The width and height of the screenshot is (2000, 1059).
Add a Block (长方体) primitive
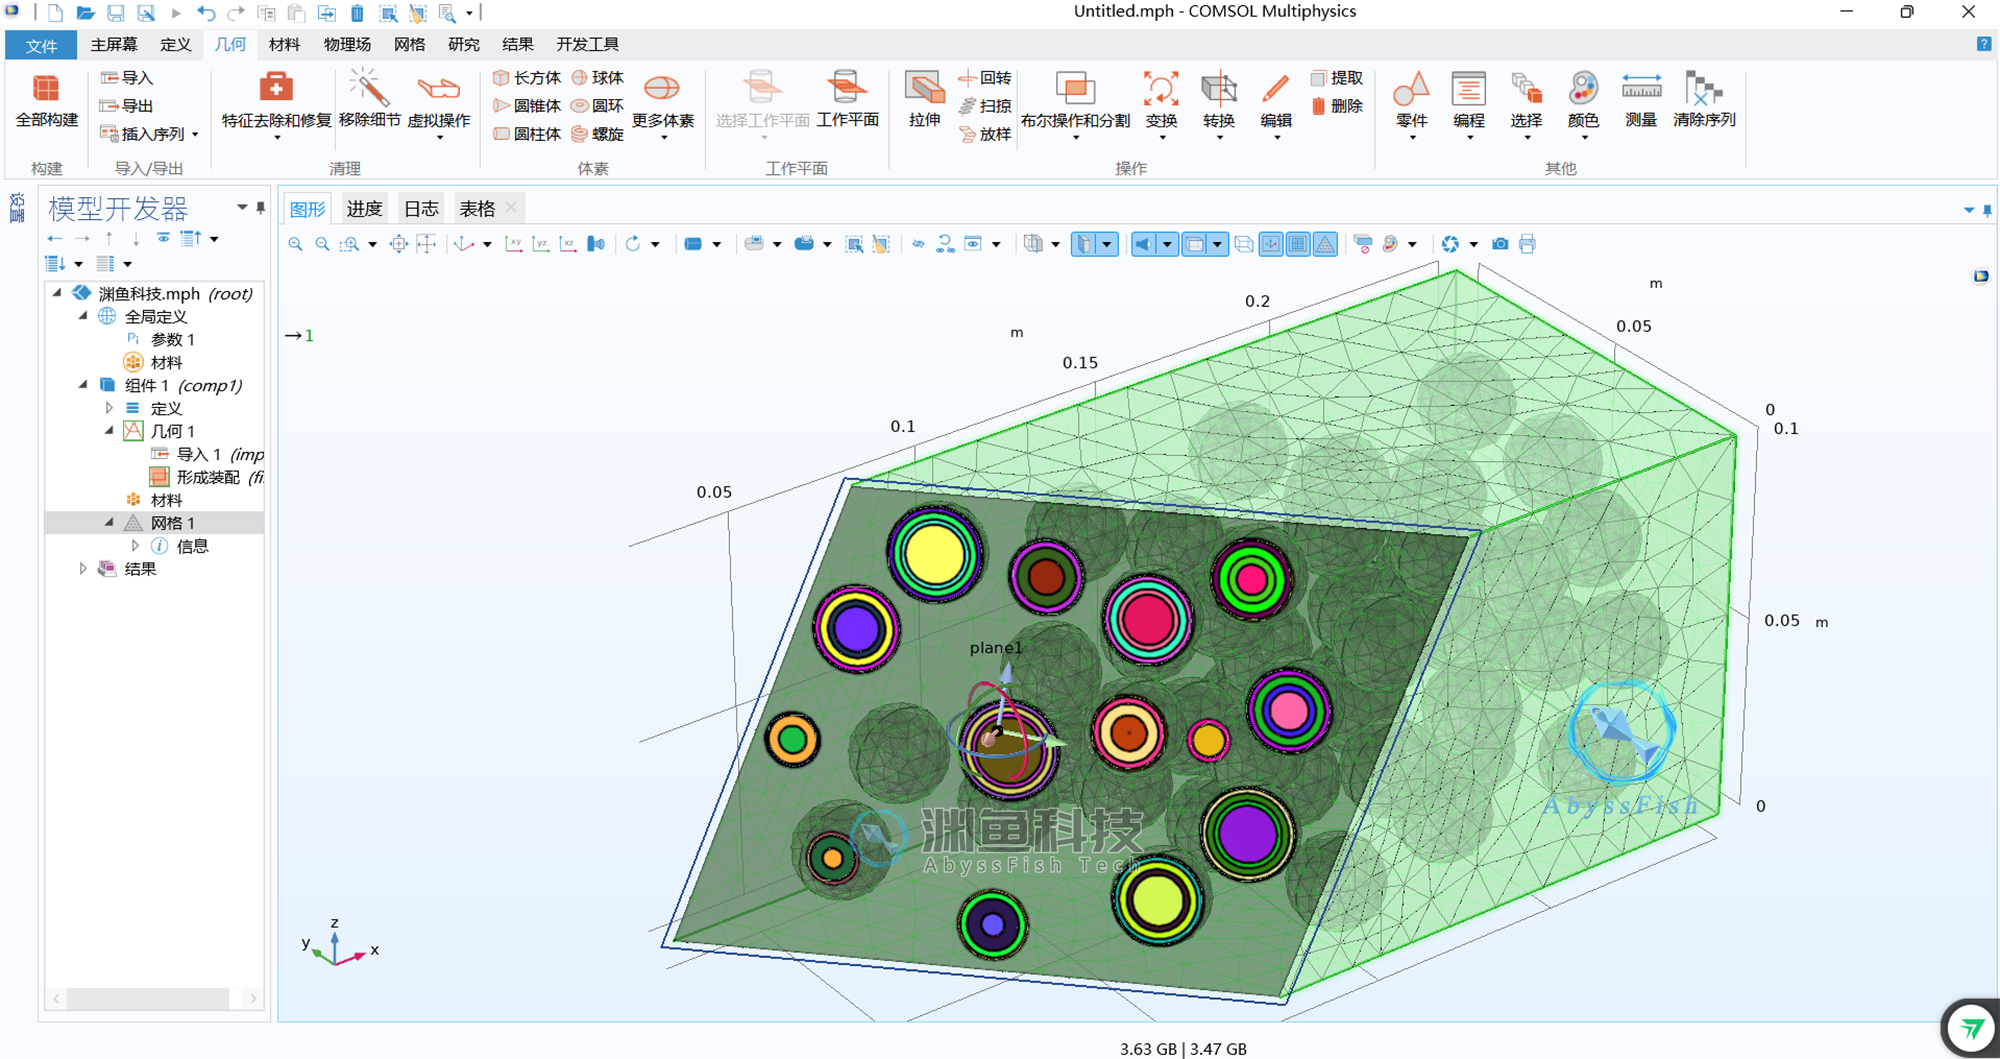point(527,78)
